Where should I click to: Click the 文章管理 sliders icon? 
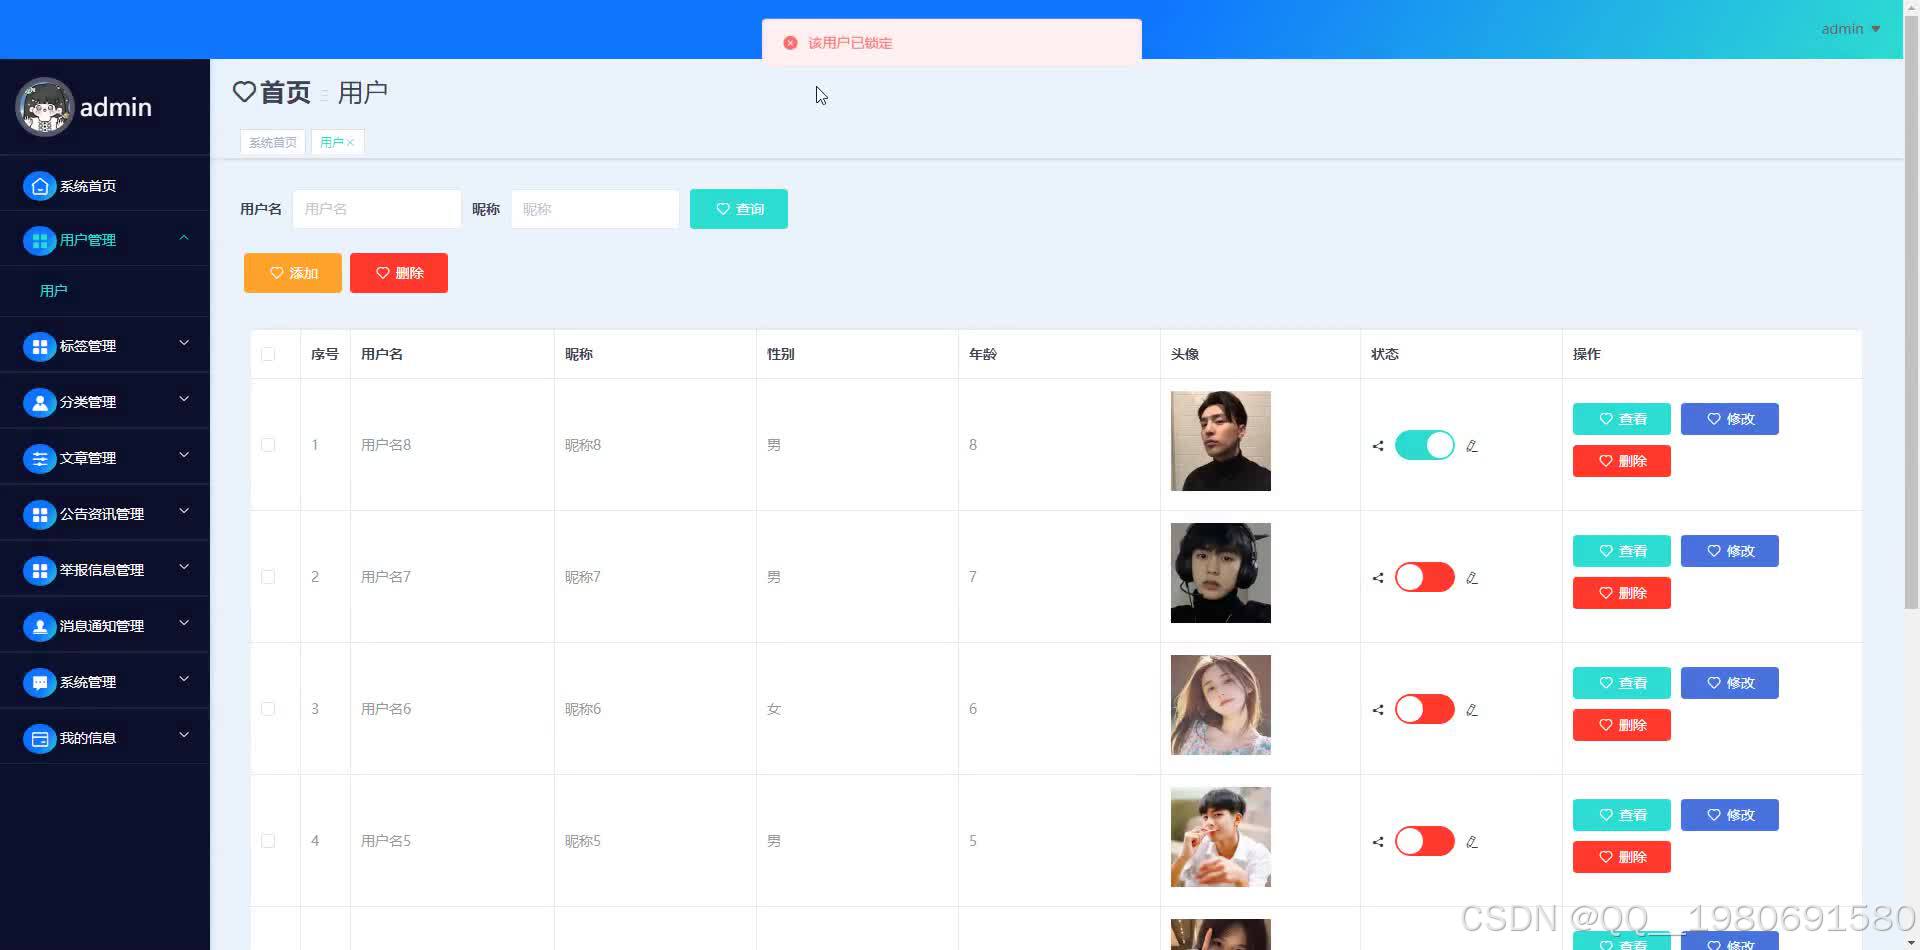click(39, 458)
